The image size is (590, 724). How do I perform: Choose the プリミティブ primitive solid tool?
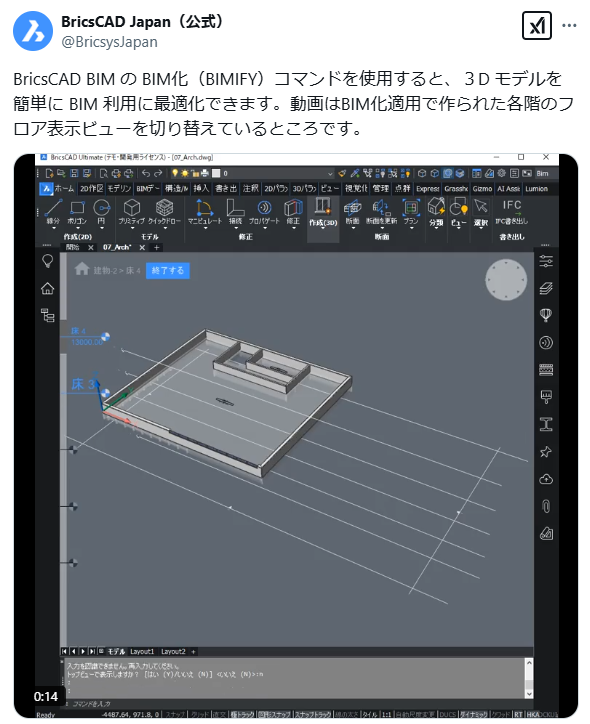point(132,211)
